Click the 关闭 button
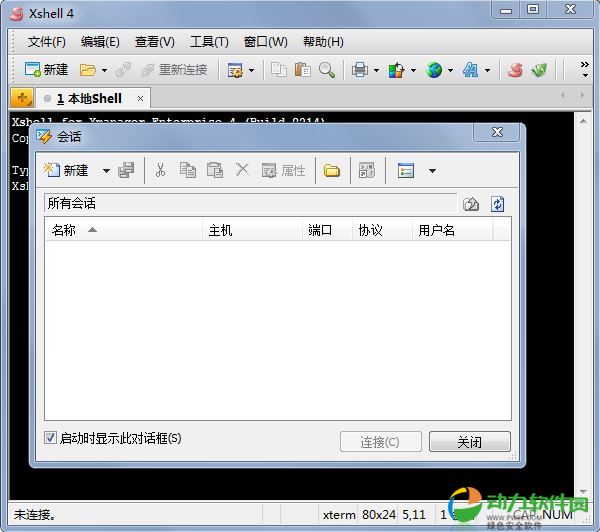600x532 pixels. 470,442
